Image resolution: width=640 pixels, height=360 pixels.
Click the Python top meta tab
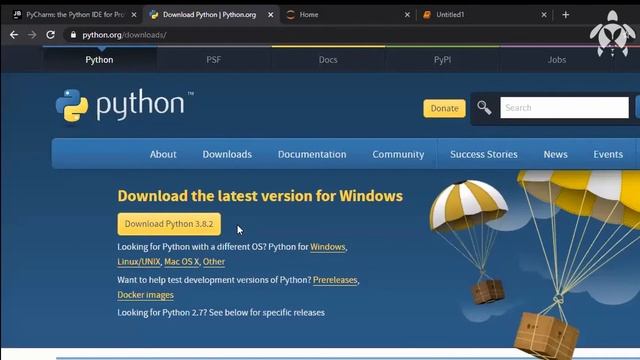point(100,60)
